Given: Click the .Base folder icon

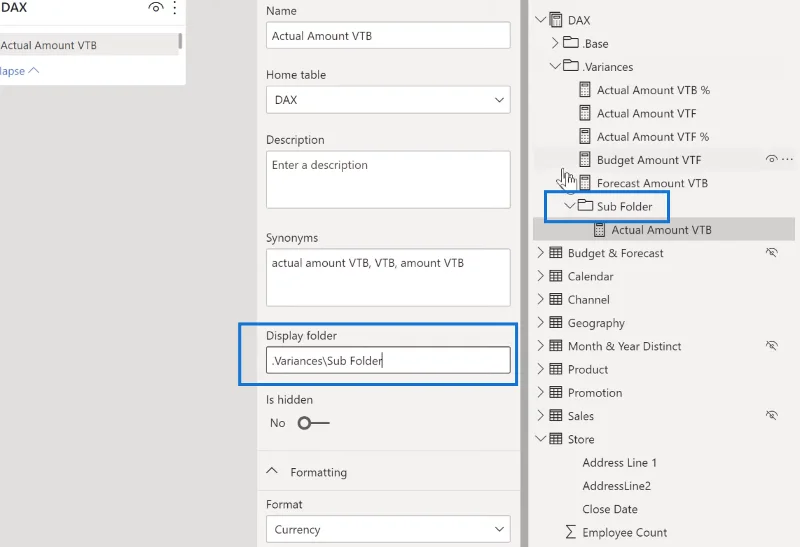Looking at the screenshot, I should pos(570,42).
